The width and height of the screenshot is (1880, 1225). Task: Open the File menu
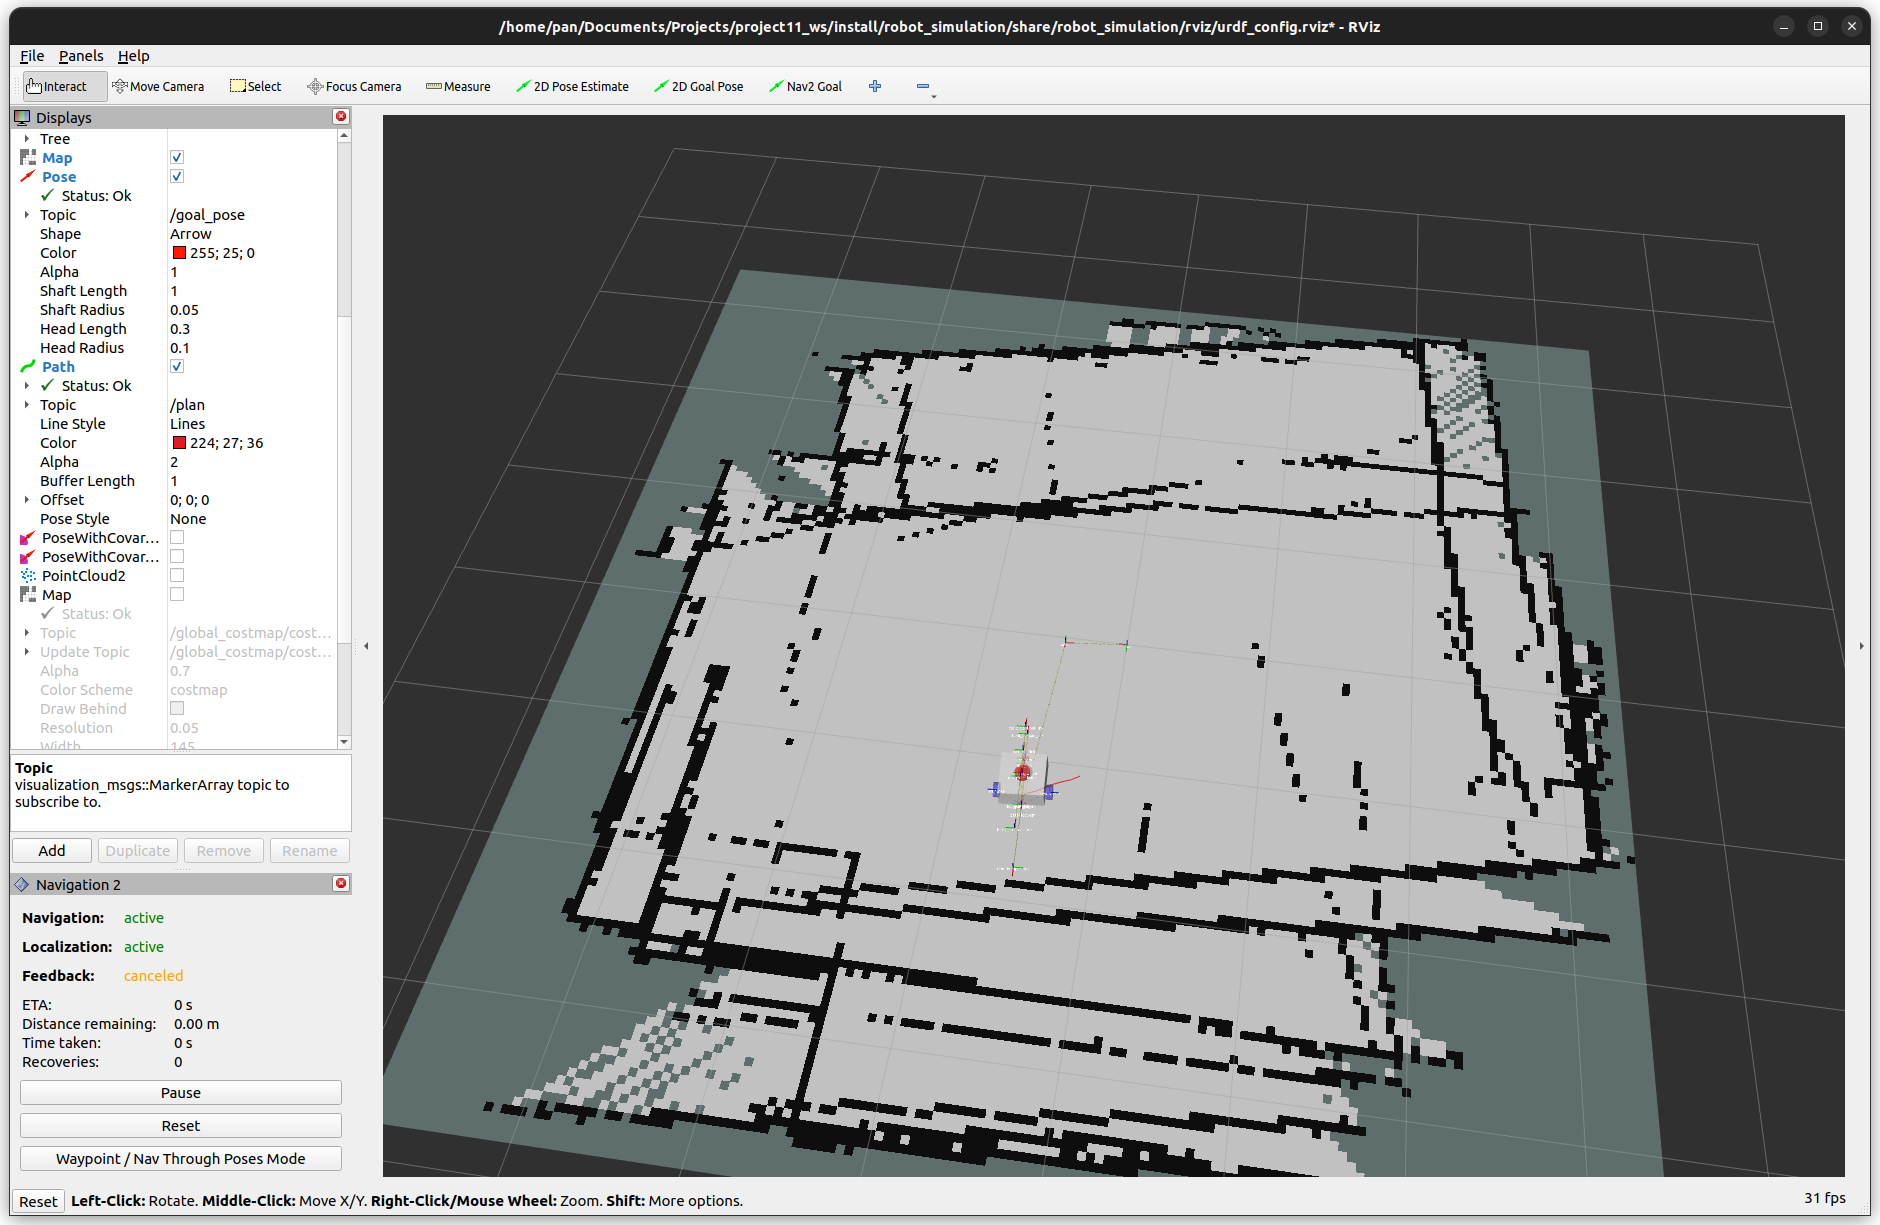pos(32,56)
